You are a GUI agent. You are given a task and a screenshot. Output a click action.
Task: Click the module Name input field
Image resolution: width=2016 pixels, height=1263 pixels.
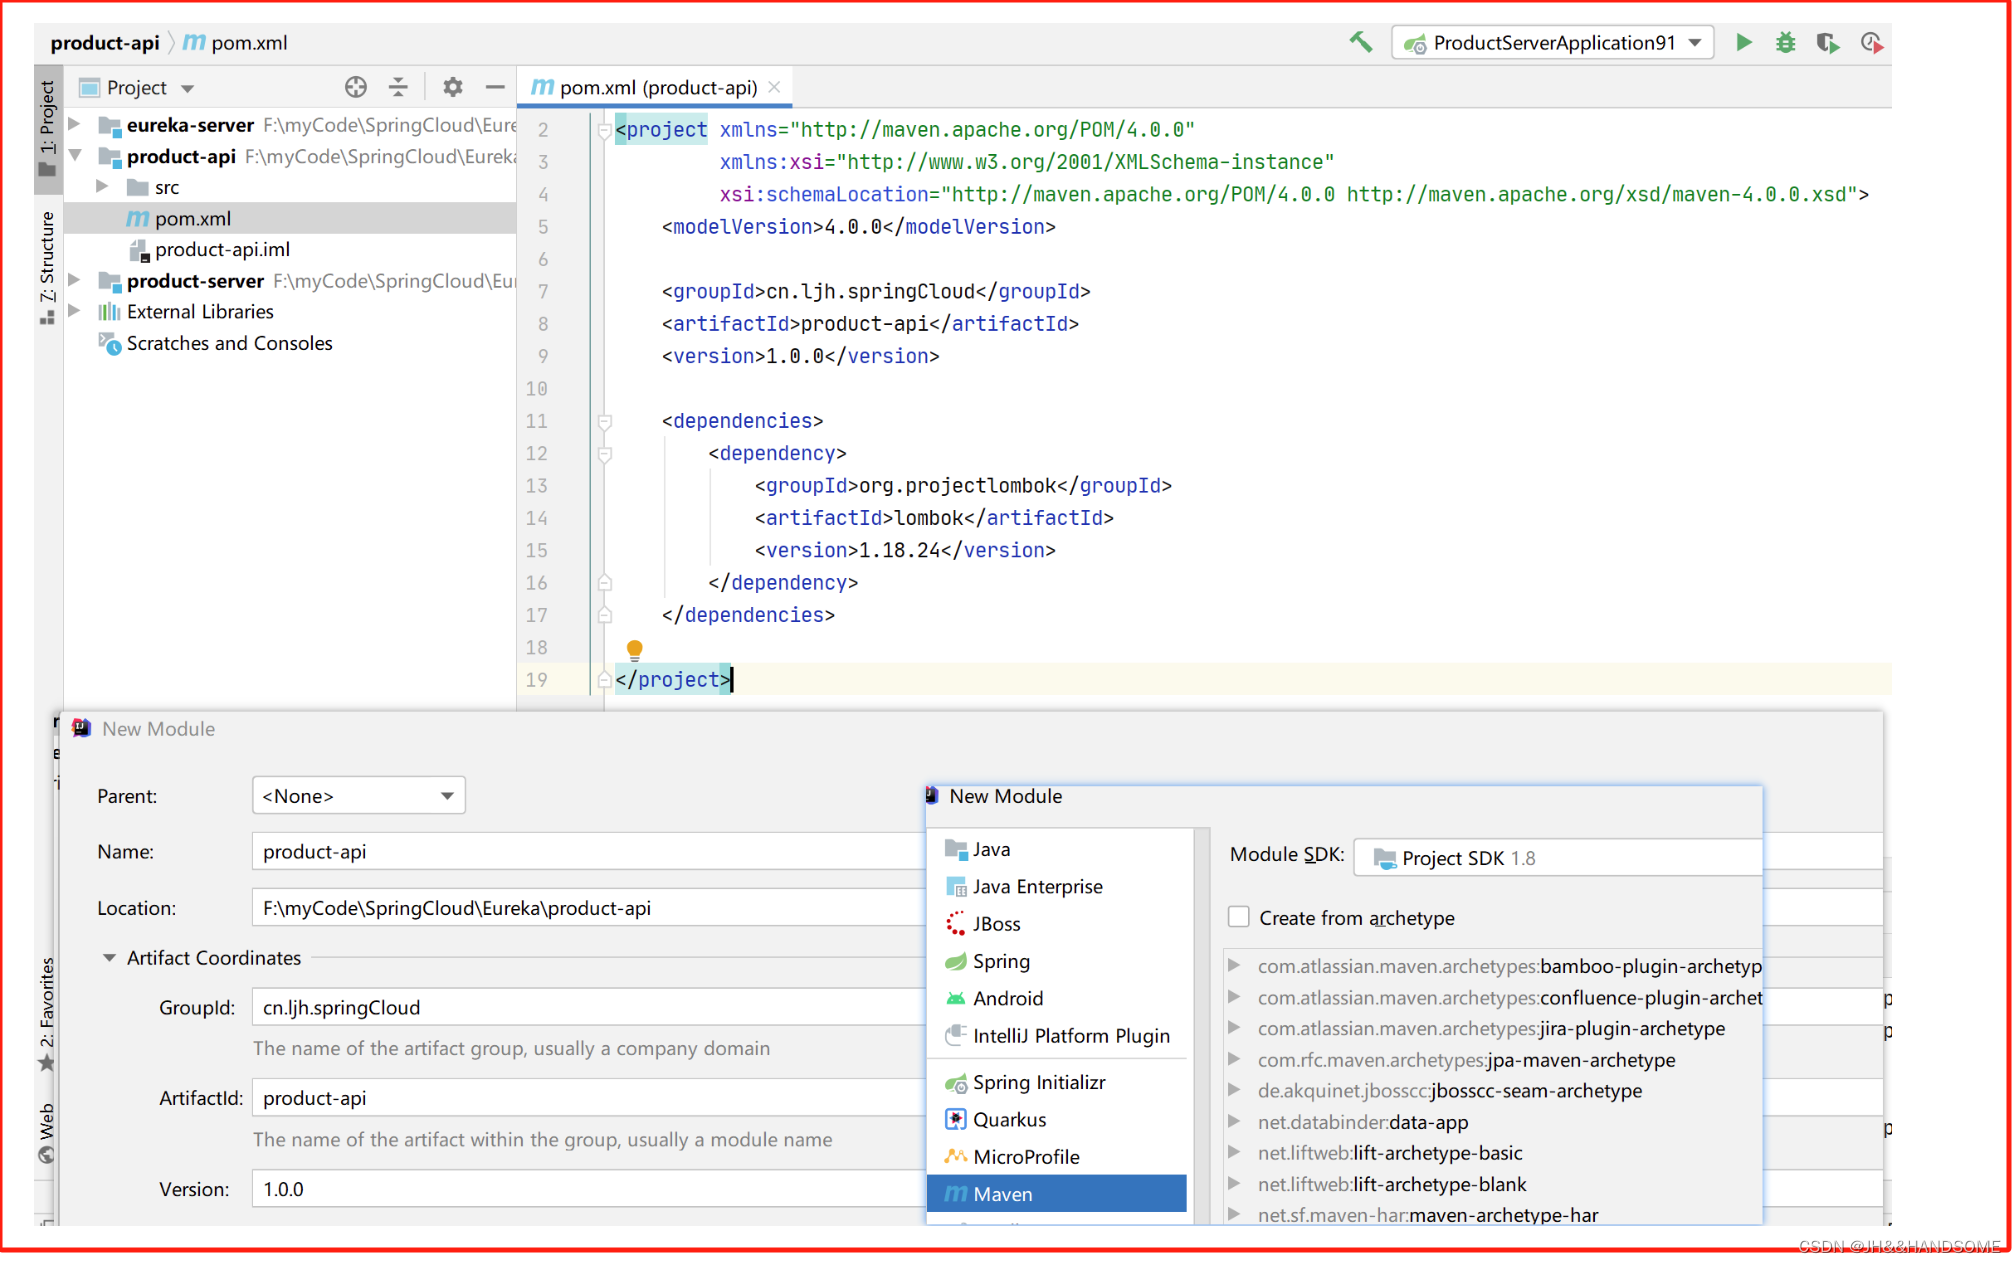tap(588, 852)
